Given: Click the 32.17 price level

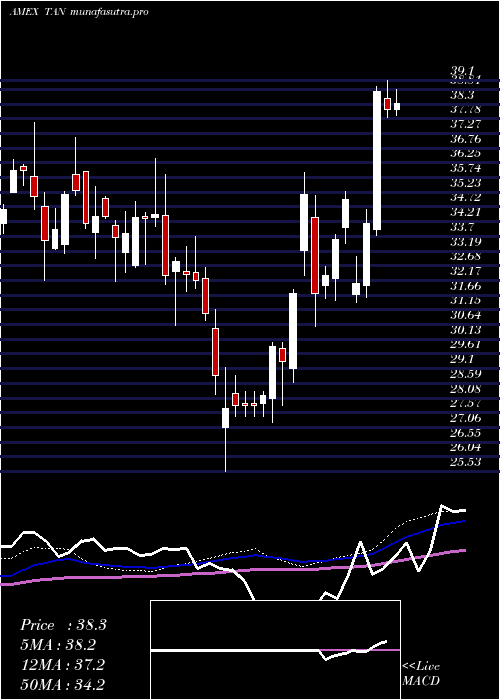Looking at the screenshot, I should pyautogui.click(x=466, y=271).
